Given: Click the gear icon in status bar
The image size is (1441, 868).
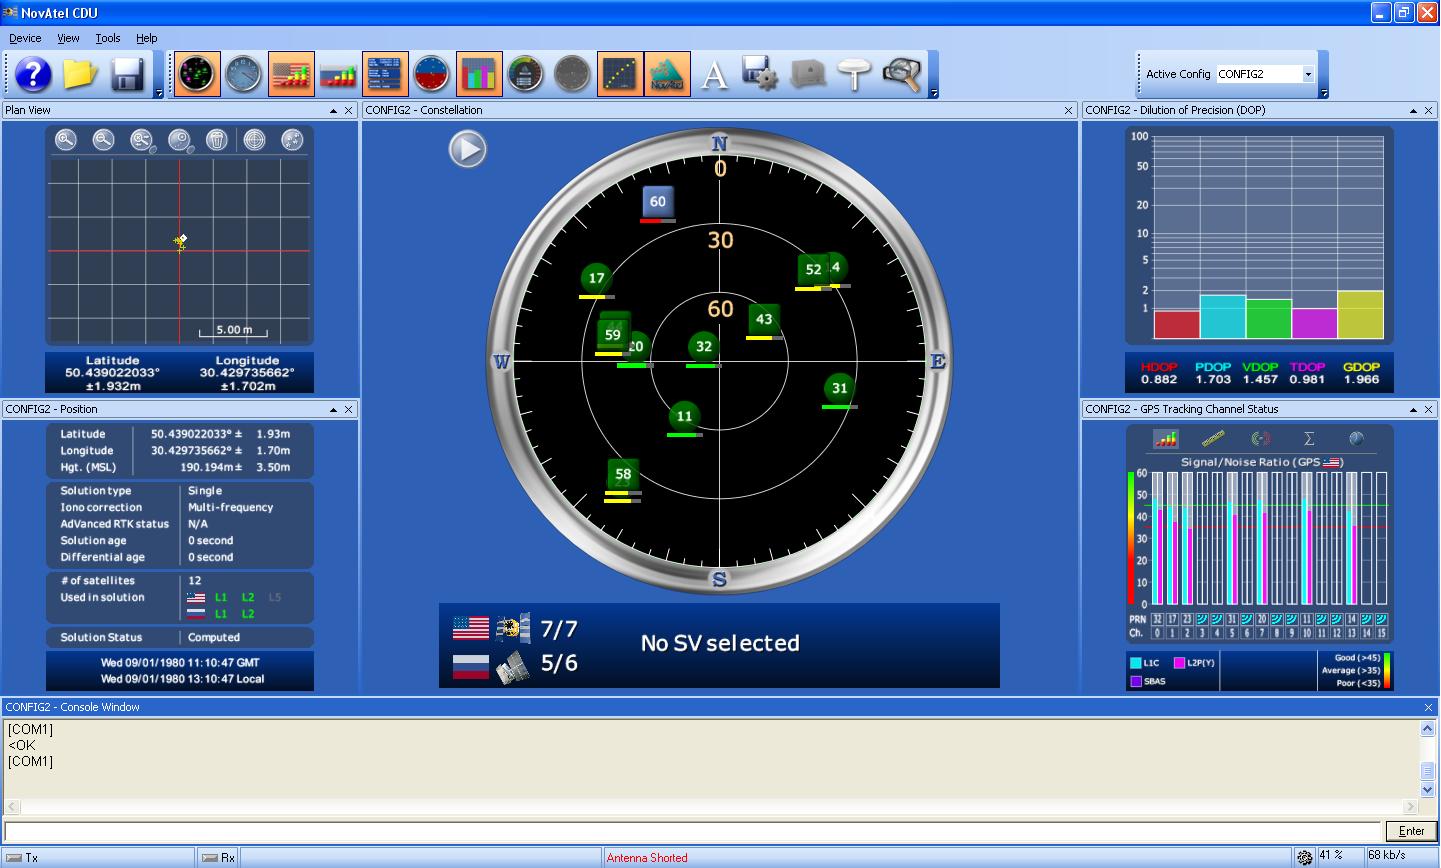Looking at the screenshot, I should (1304, 857).
